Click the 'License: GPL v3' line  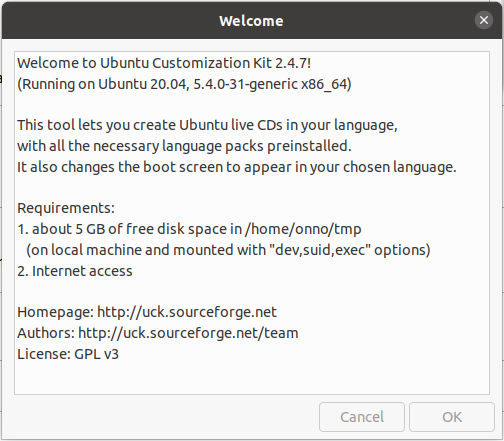click(x=68, y=354)
